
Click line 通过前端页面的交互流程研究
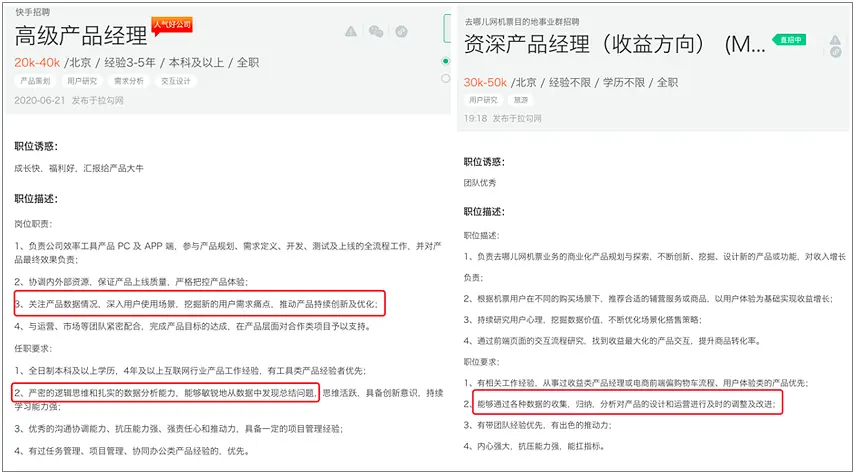point(613,341)
